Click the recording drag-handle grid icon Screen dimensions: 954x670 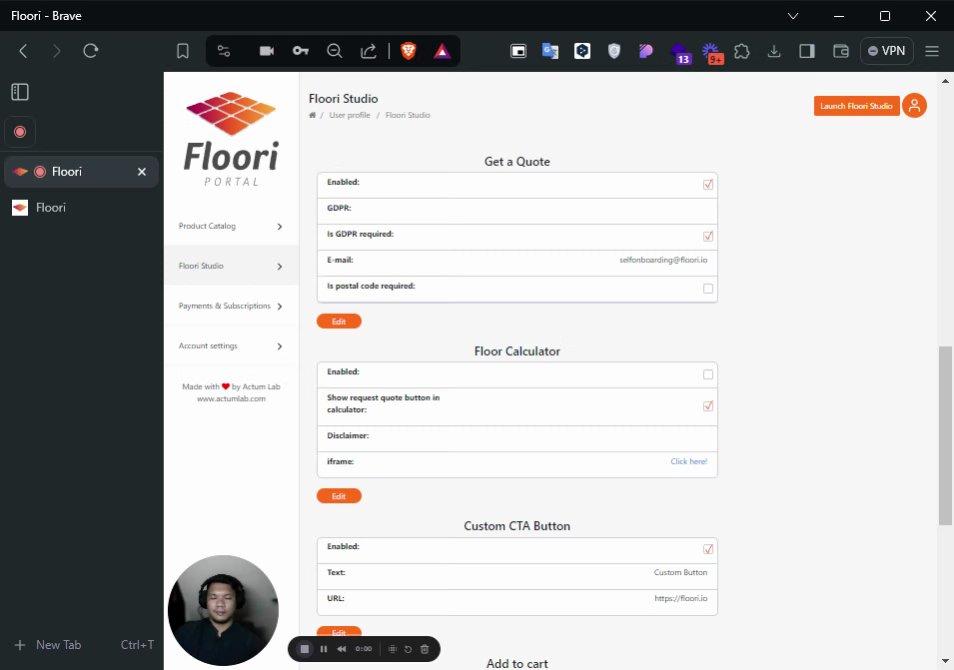[x=392, y=649]
